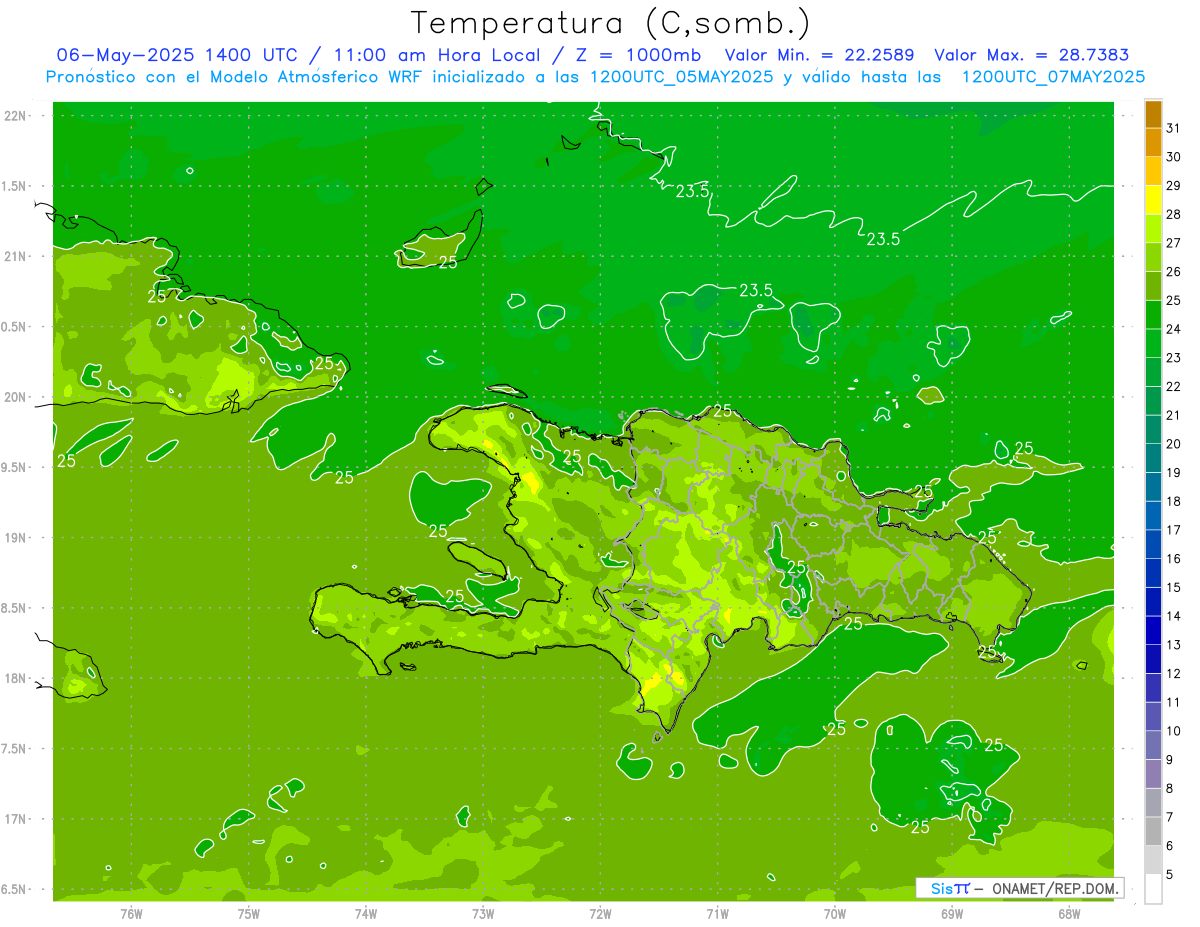1200x927 pixels.
Task: Click the "SisTT – ONAMET/REP.DOM." credit label
Action: click(1020, 888)
